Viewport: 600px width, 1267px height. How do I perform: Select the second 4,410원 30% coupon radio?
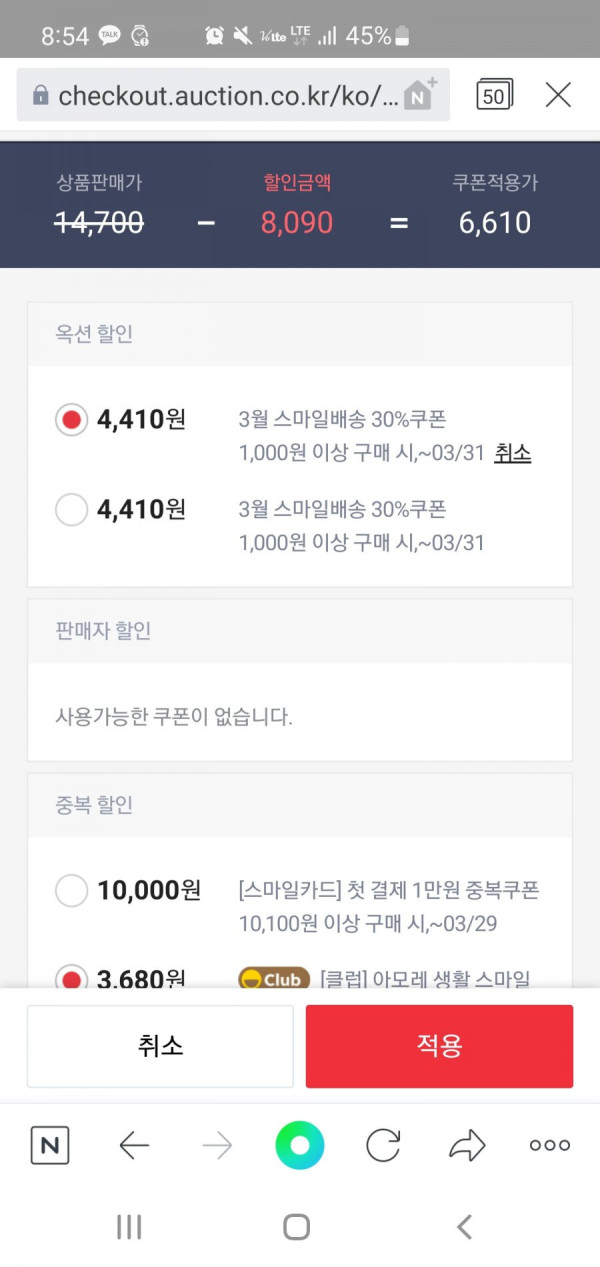72,510
